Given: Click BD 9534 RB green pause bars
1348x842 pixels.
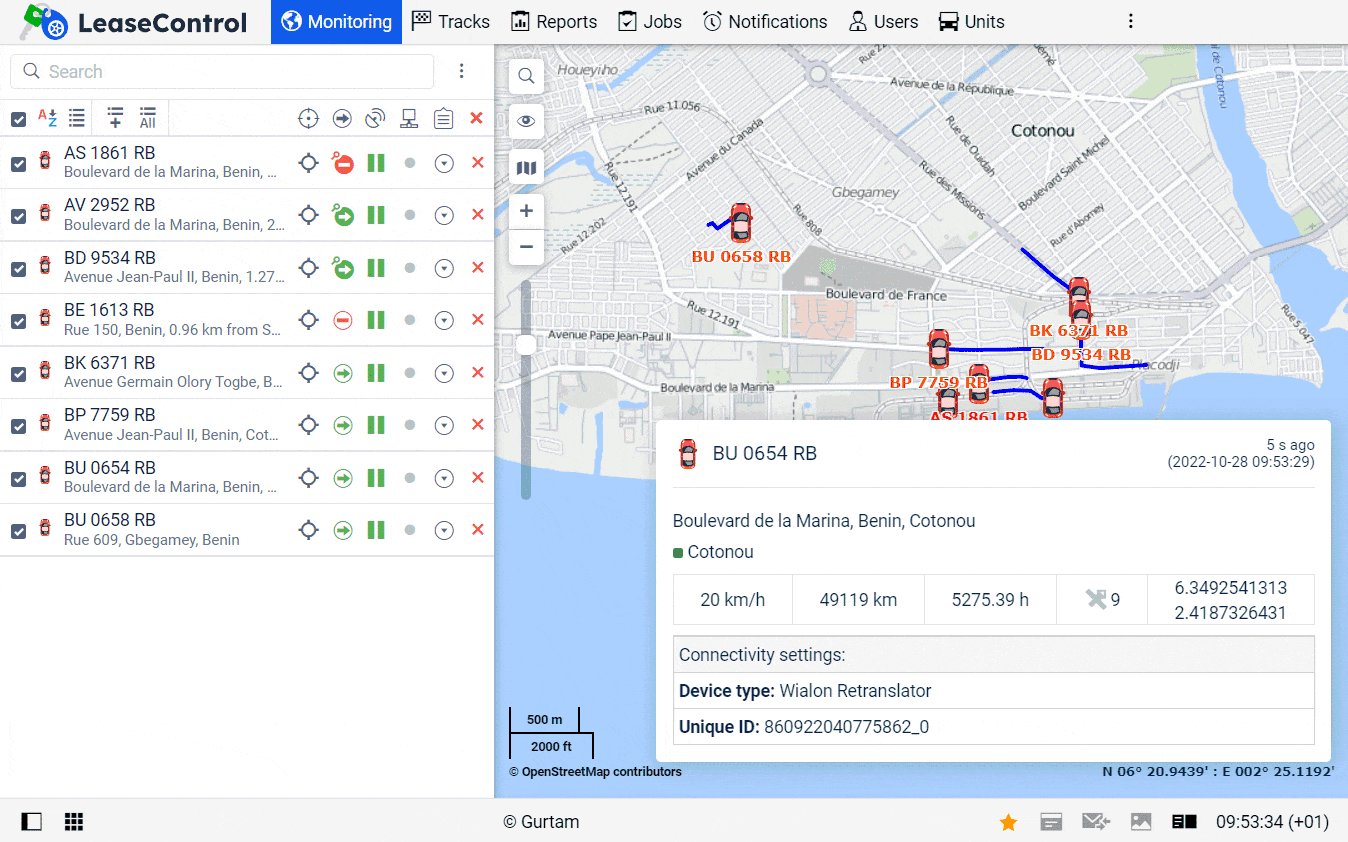Looking at the screenshot, I should [x=376, y=268].
